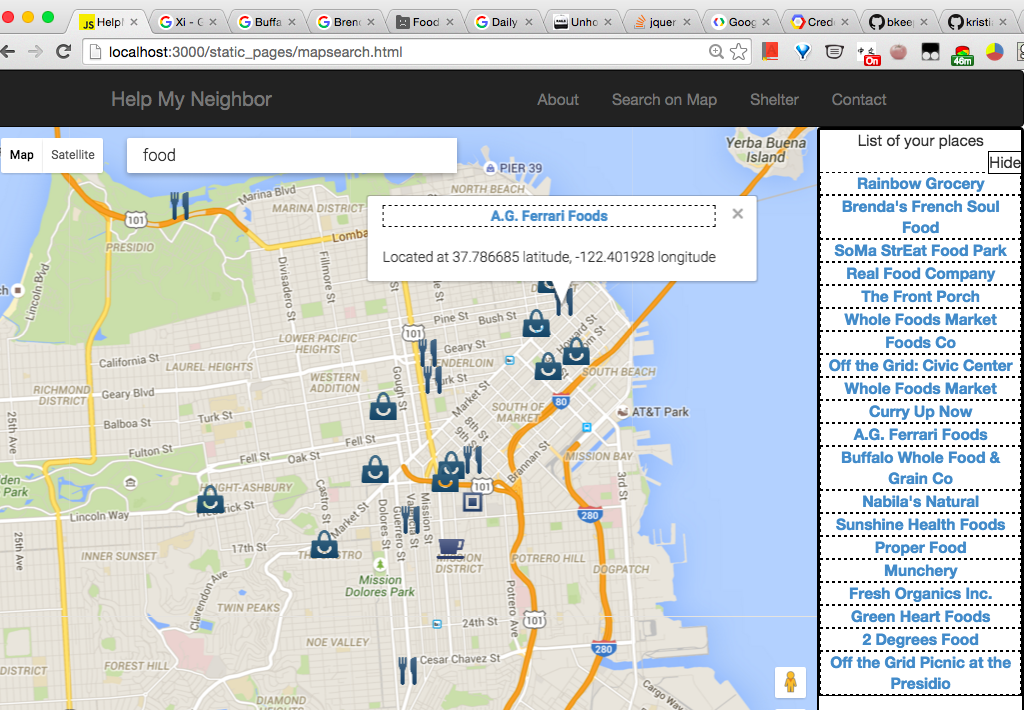Click the shopping bag marker near Lincoln Way
1024x710 pixels.
(210, 499)
